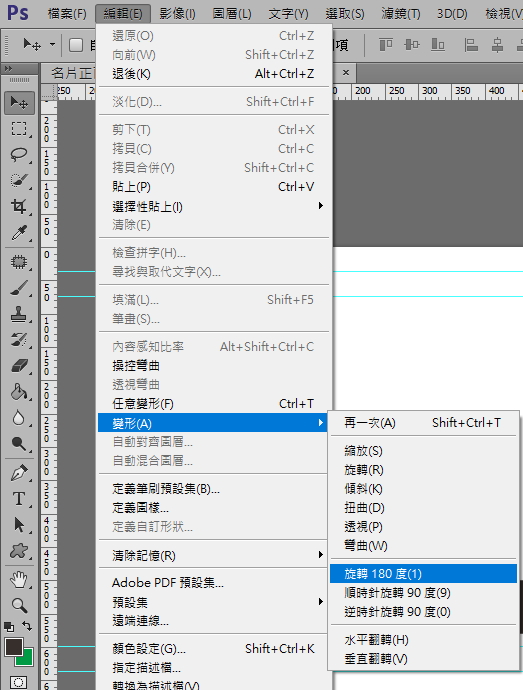Pick the Eyedropper tool
The width and height of the screenshot is (523, 690).
click(x=19, y=233)
